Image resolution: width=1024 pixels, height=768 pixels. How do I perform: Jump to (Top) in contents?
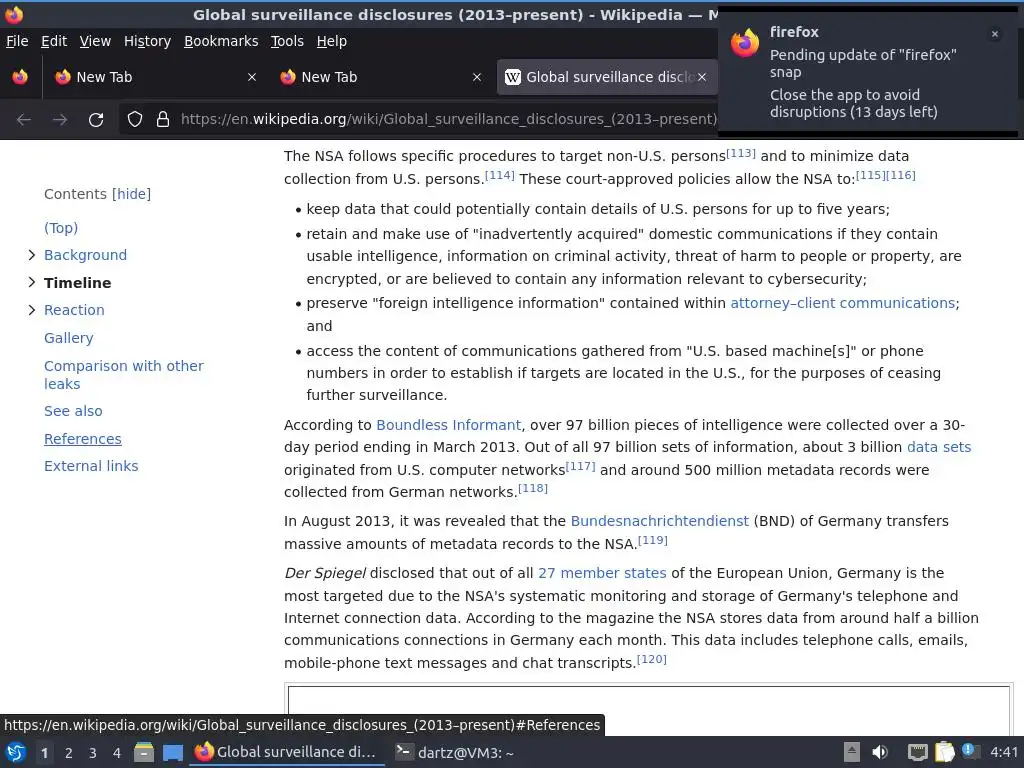61,228
